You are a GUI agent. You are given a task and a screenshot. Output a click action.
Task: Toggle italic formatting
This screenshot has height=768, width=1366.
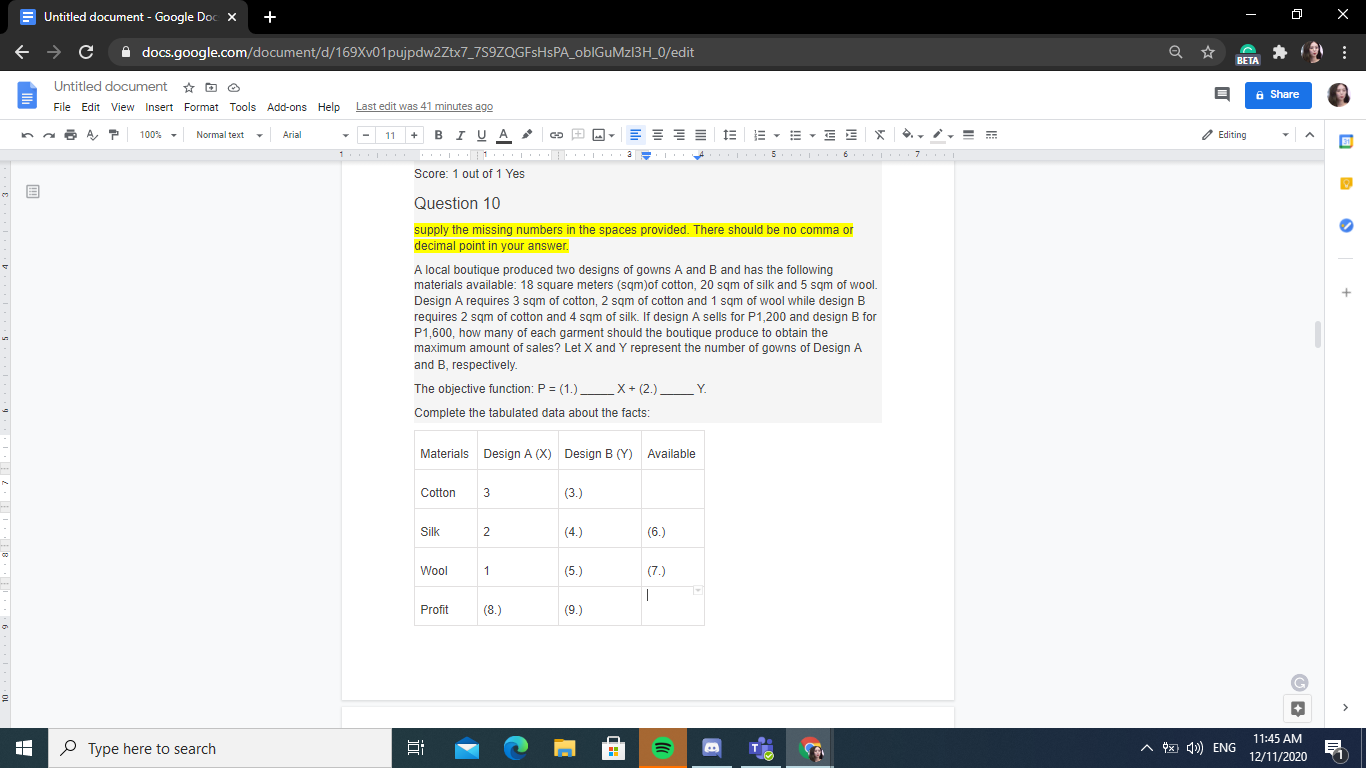point(459,134)
